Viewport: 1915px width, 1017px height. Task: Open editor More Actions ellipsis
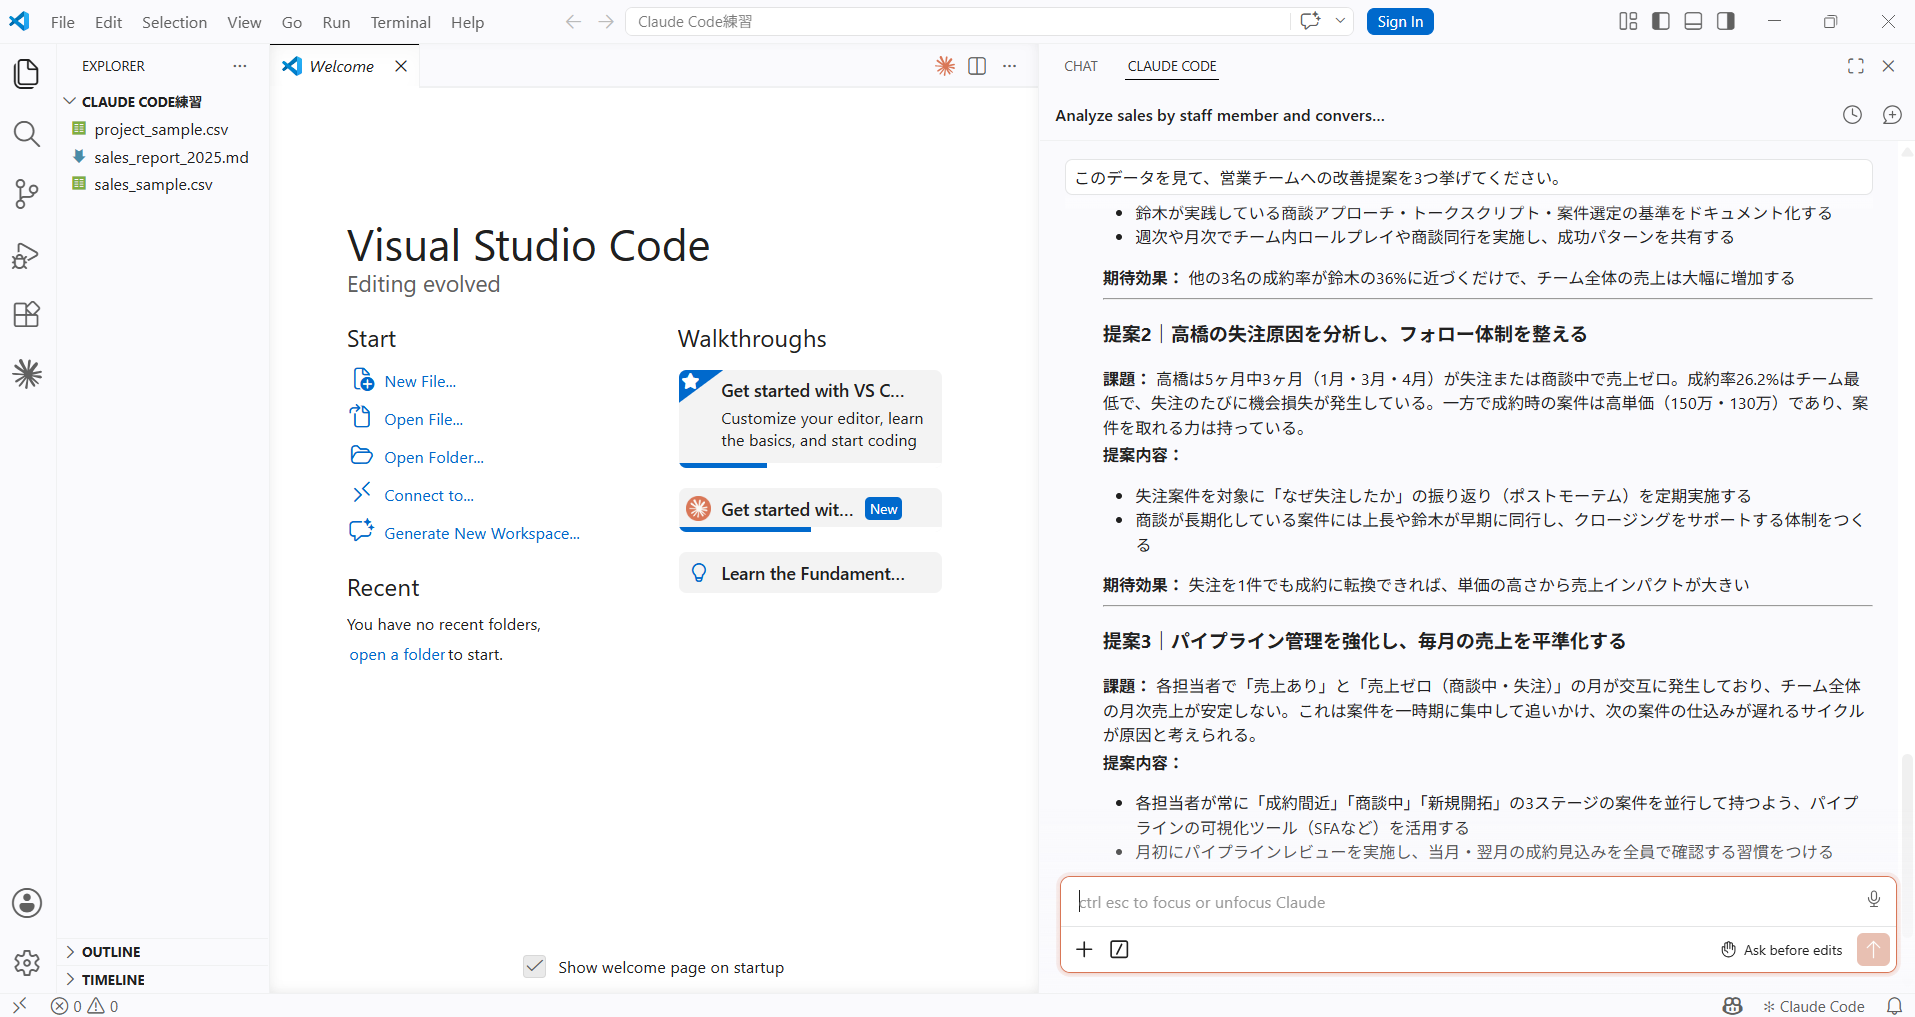(1010, 66)
